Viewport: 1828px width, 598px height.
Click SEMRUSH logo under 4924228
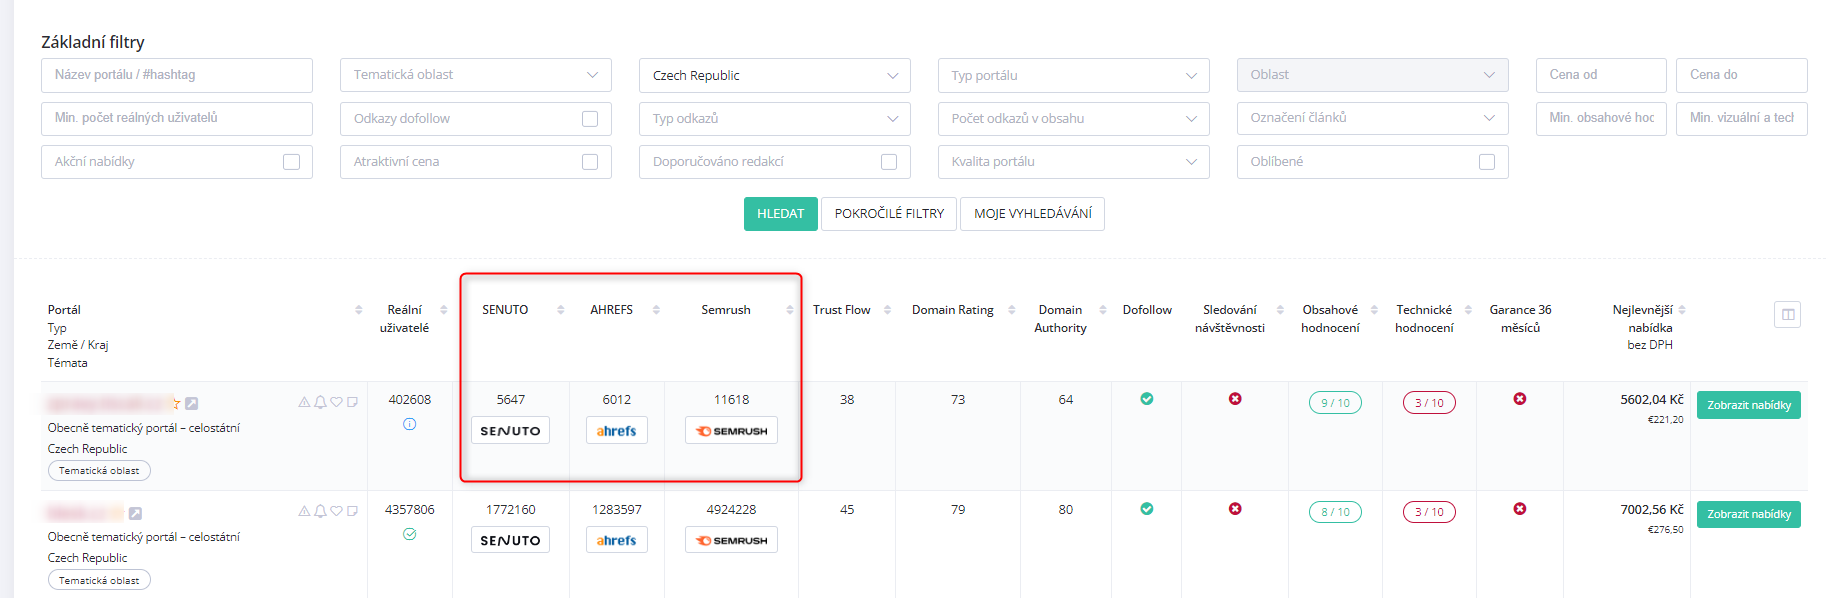pyautogui.click(x=731, y=540)
